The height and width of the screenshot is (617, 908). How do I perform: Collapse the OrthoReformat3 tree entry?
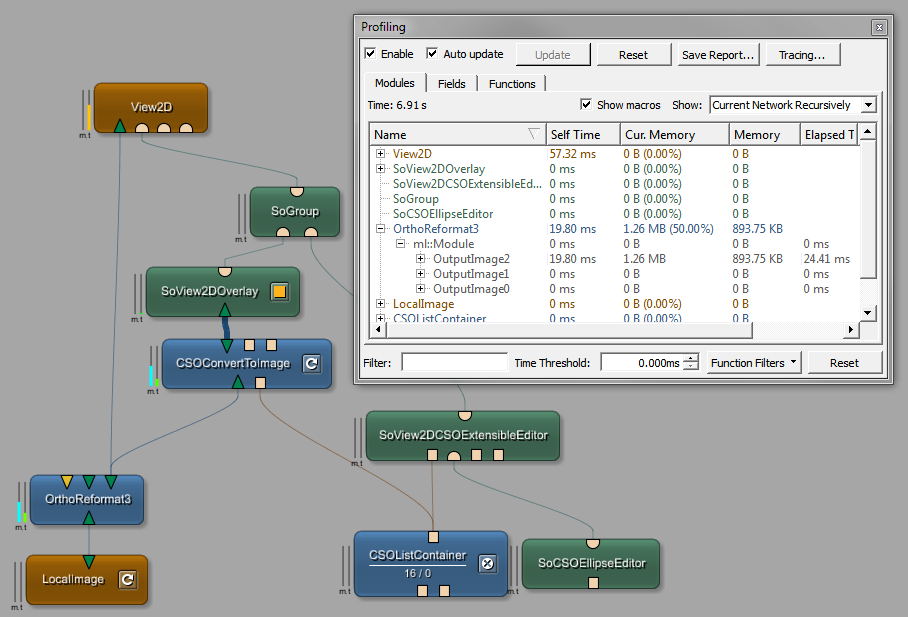point(381,229)
